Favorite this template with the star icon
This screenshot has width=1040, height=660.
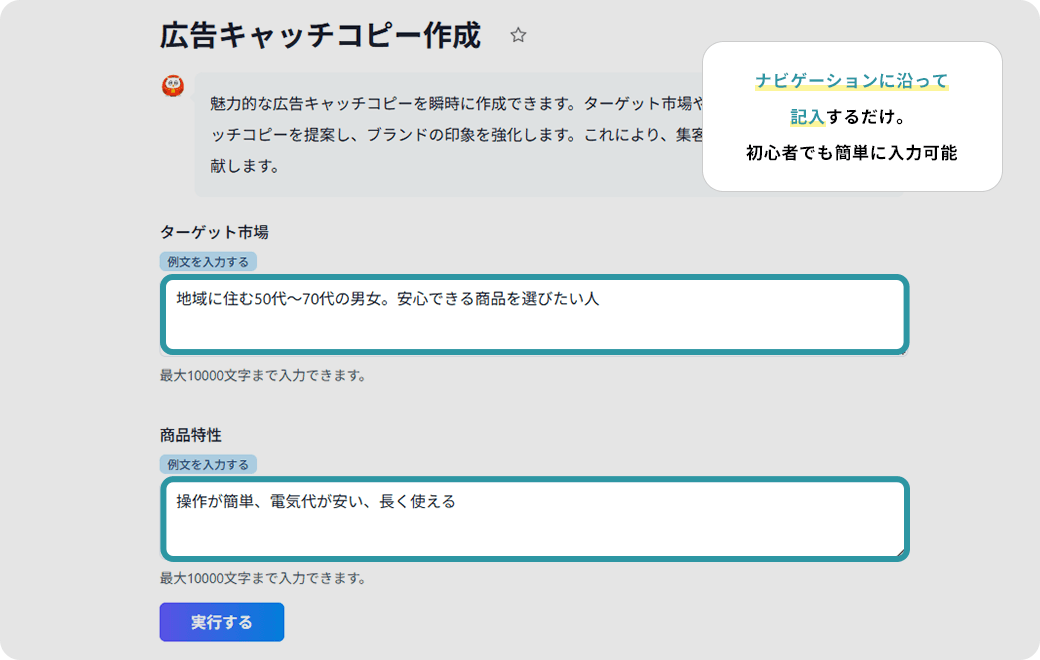pyautogui.click(x=518, y=35)
